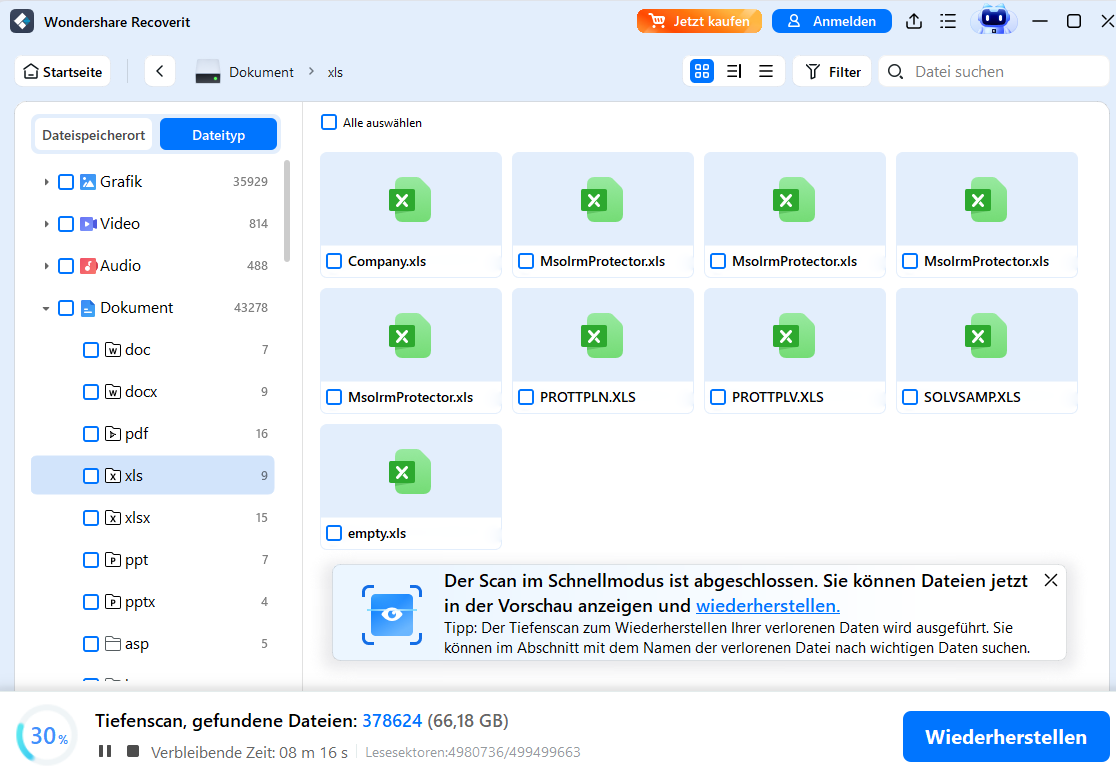This screenshot has height=768, width=1116.
Task: Open the AI robot assistant icon
Action: pos(993,21)
